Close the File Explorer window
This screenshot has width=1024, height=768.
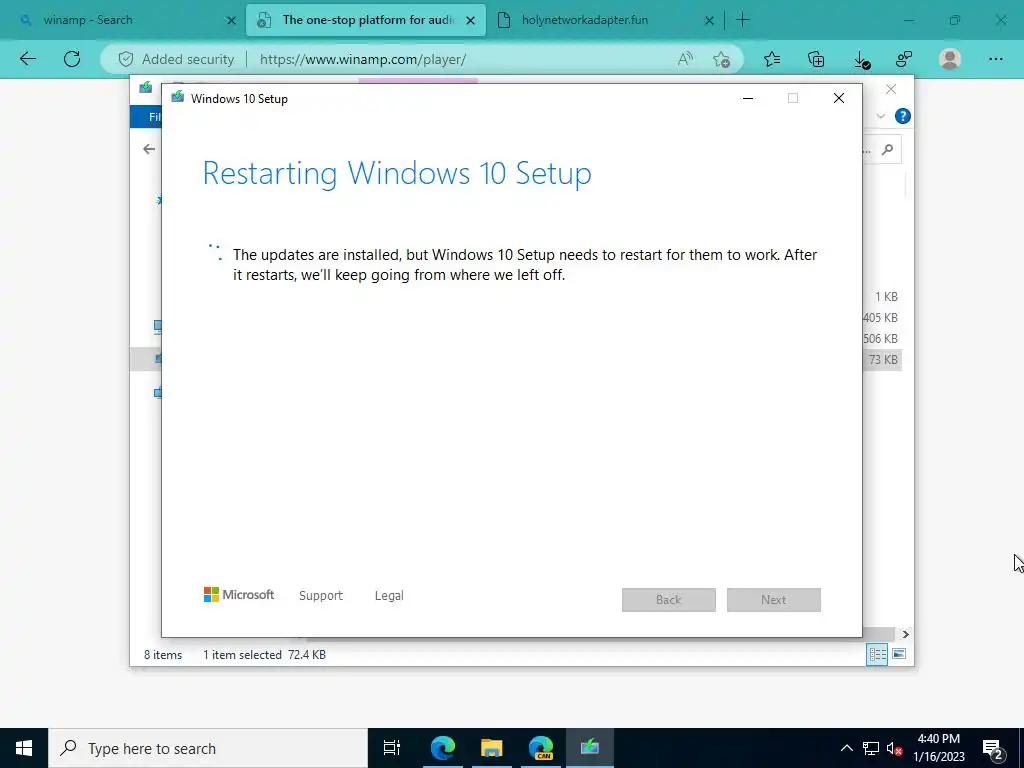click(891, 89)
